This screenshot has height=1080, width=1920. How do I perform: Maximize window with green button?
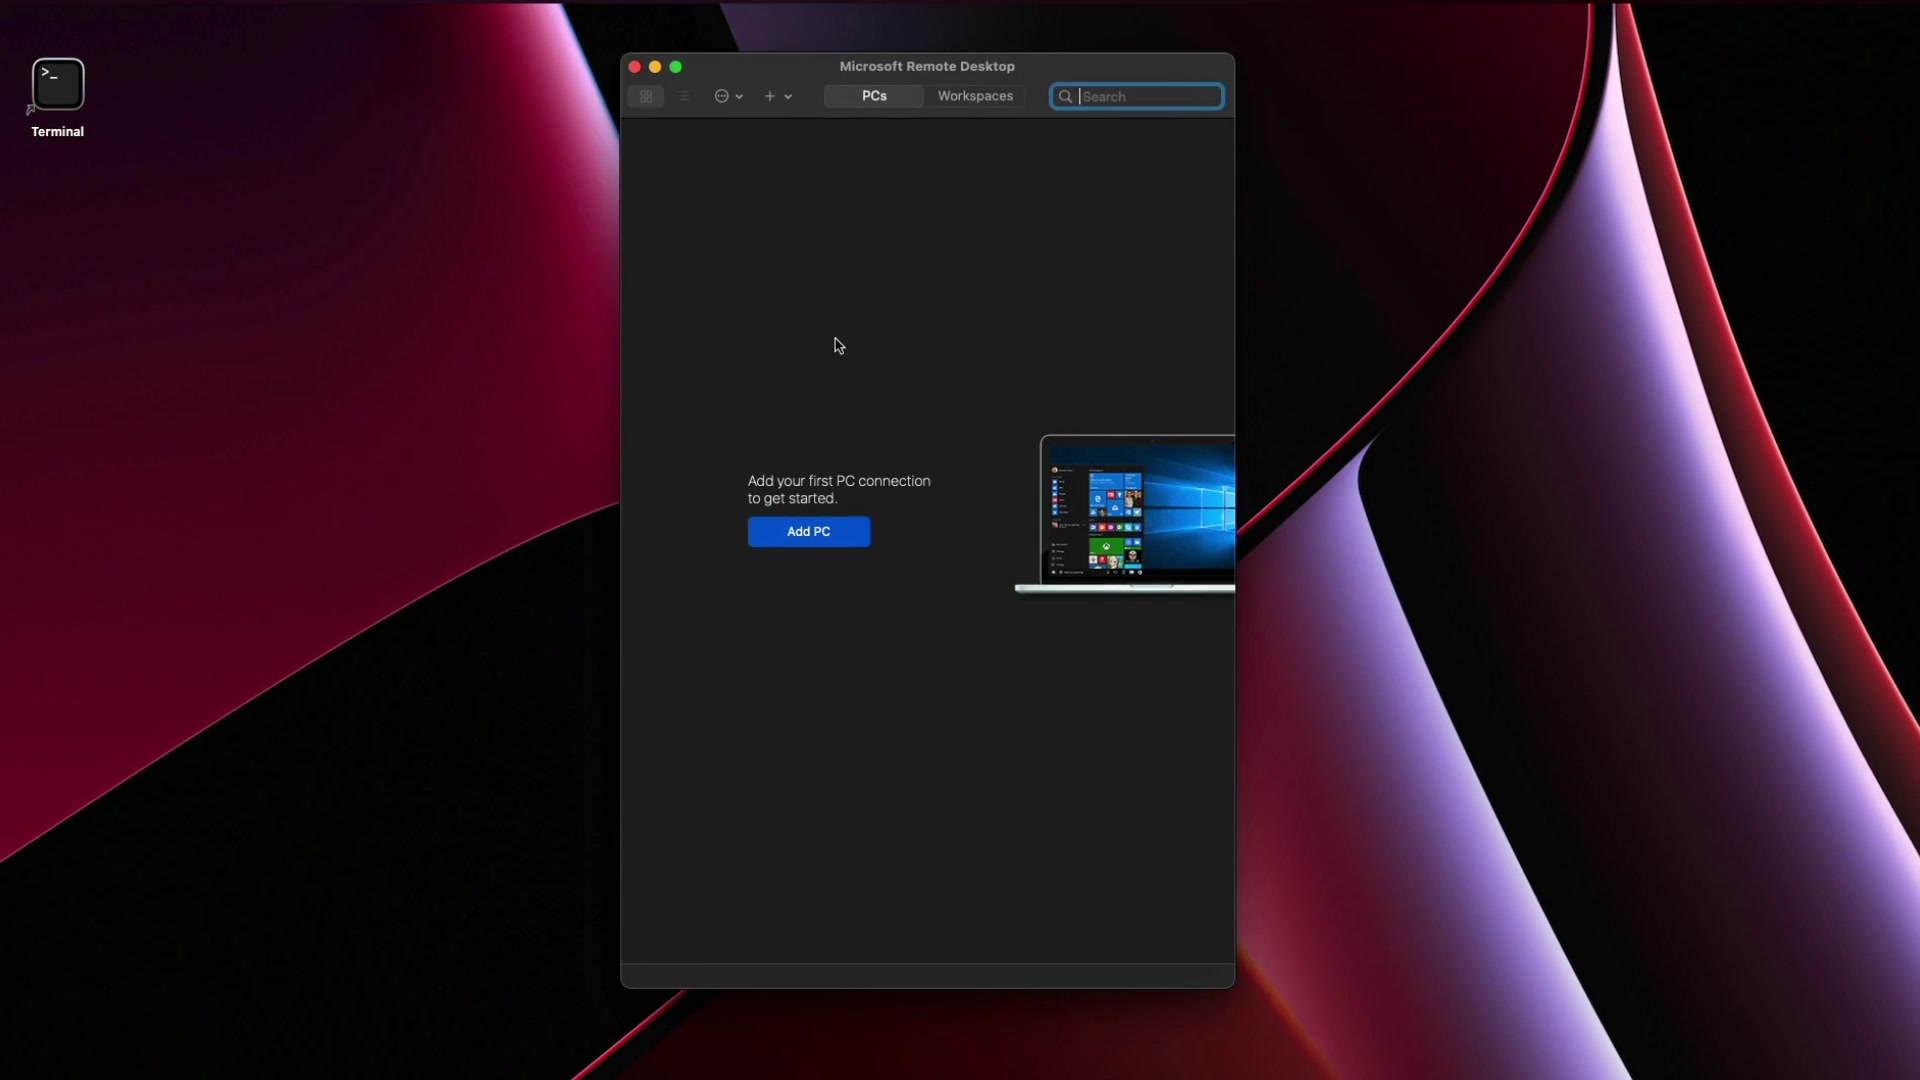[x=676, y=67]
